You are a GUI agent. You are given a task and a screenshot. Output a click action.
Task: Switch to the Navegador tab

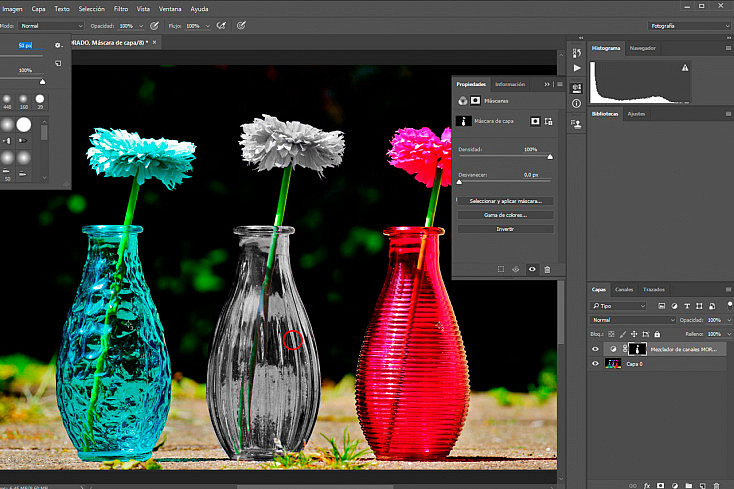[x=642, y=48]
